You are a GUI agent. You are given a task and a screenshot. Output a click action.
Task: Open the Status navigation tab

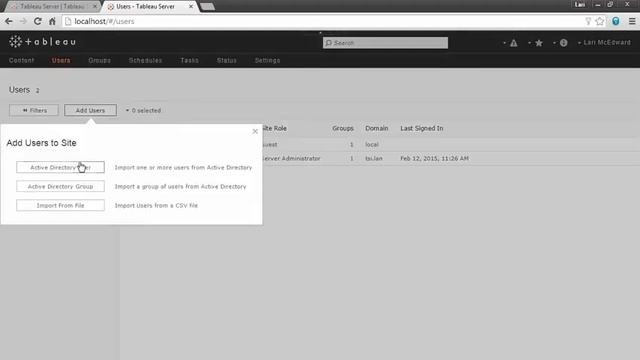(x=227, y=60)
